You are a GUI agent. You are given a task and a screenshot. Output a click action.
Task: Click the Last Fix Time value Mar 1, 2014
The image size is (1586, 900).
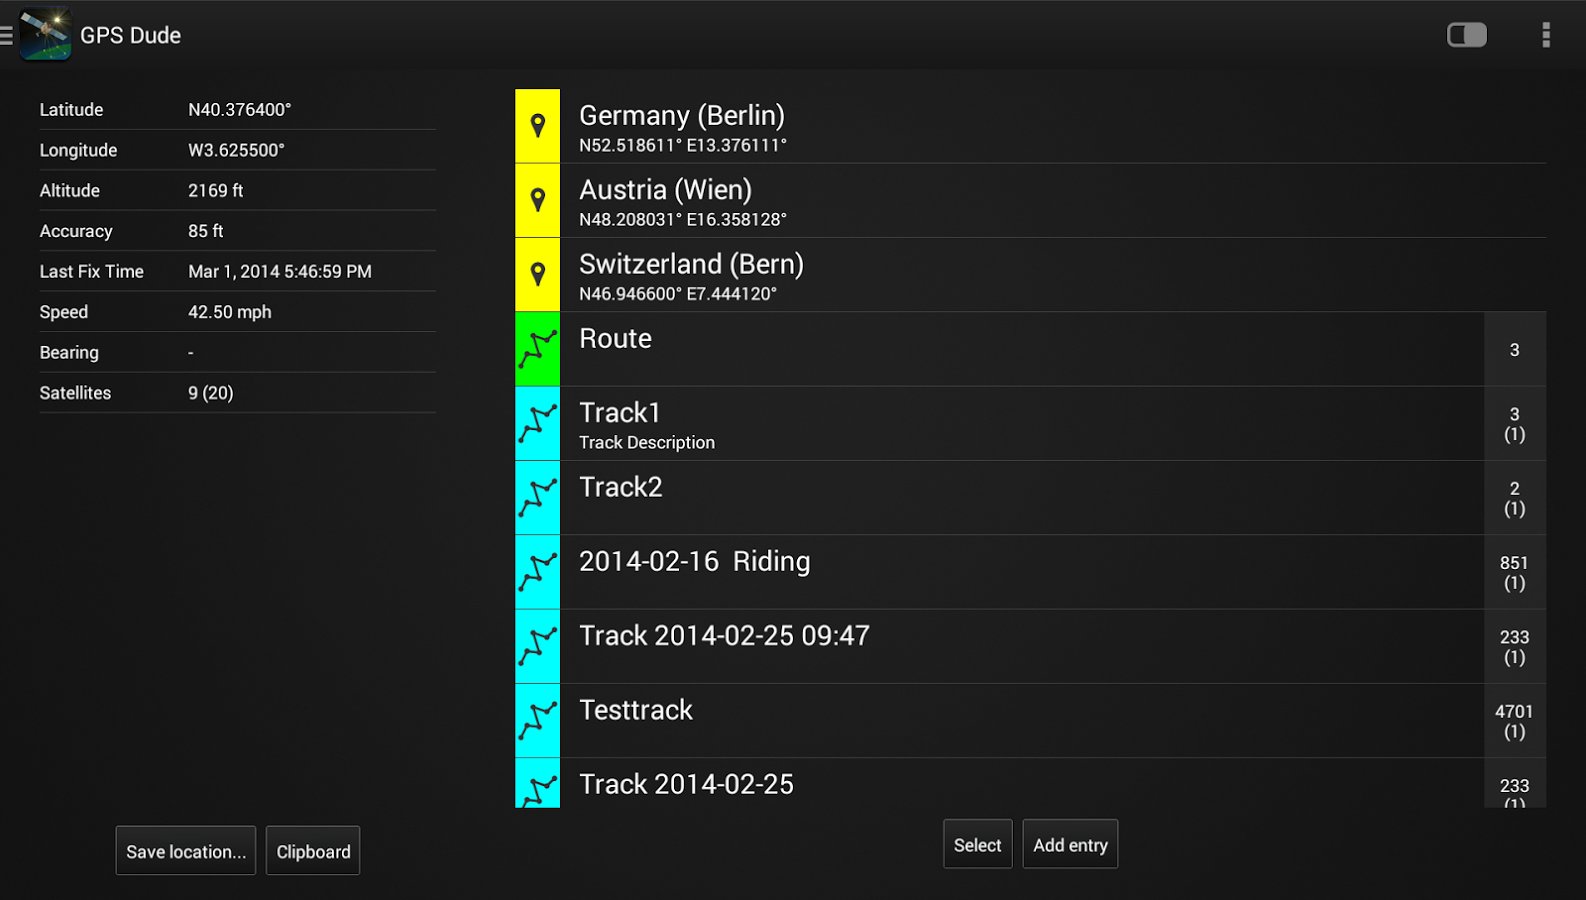click(x=280, y=271)
